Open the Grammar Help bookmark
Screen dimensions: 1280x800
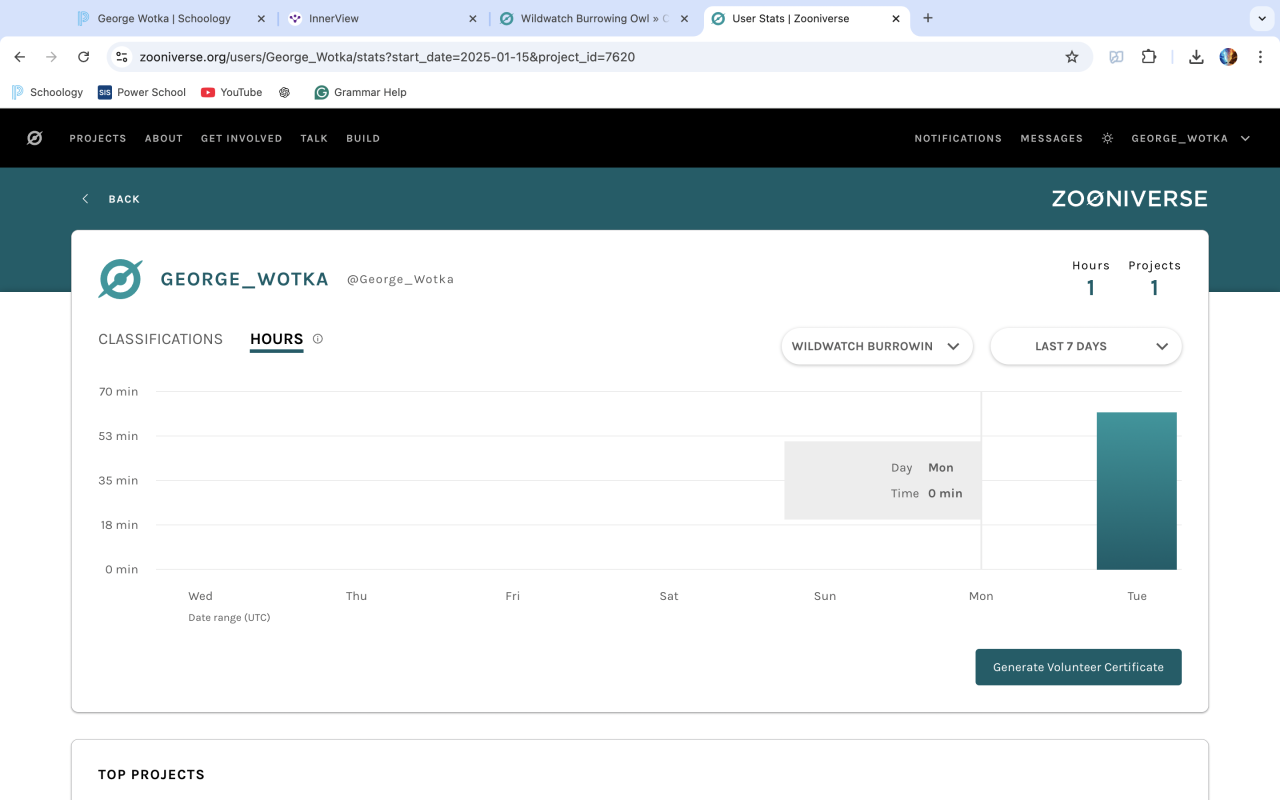click(361, 92)
